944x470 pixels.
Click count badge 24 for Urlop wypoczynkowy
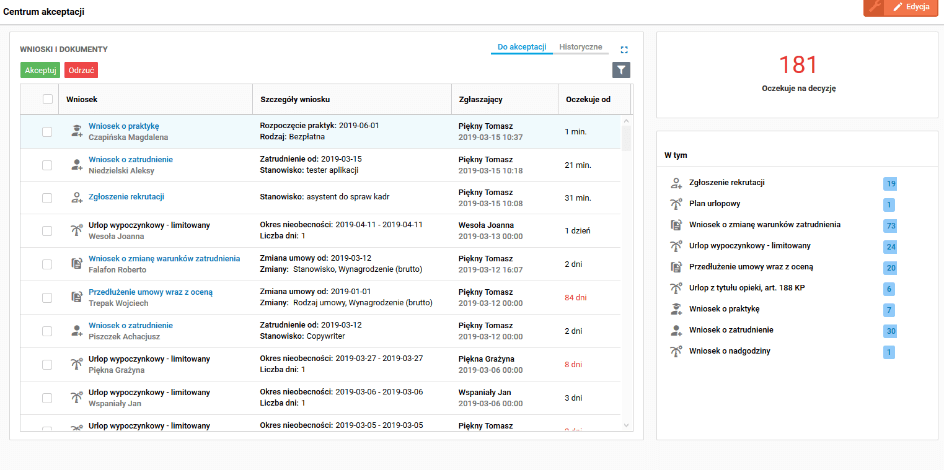889,247
